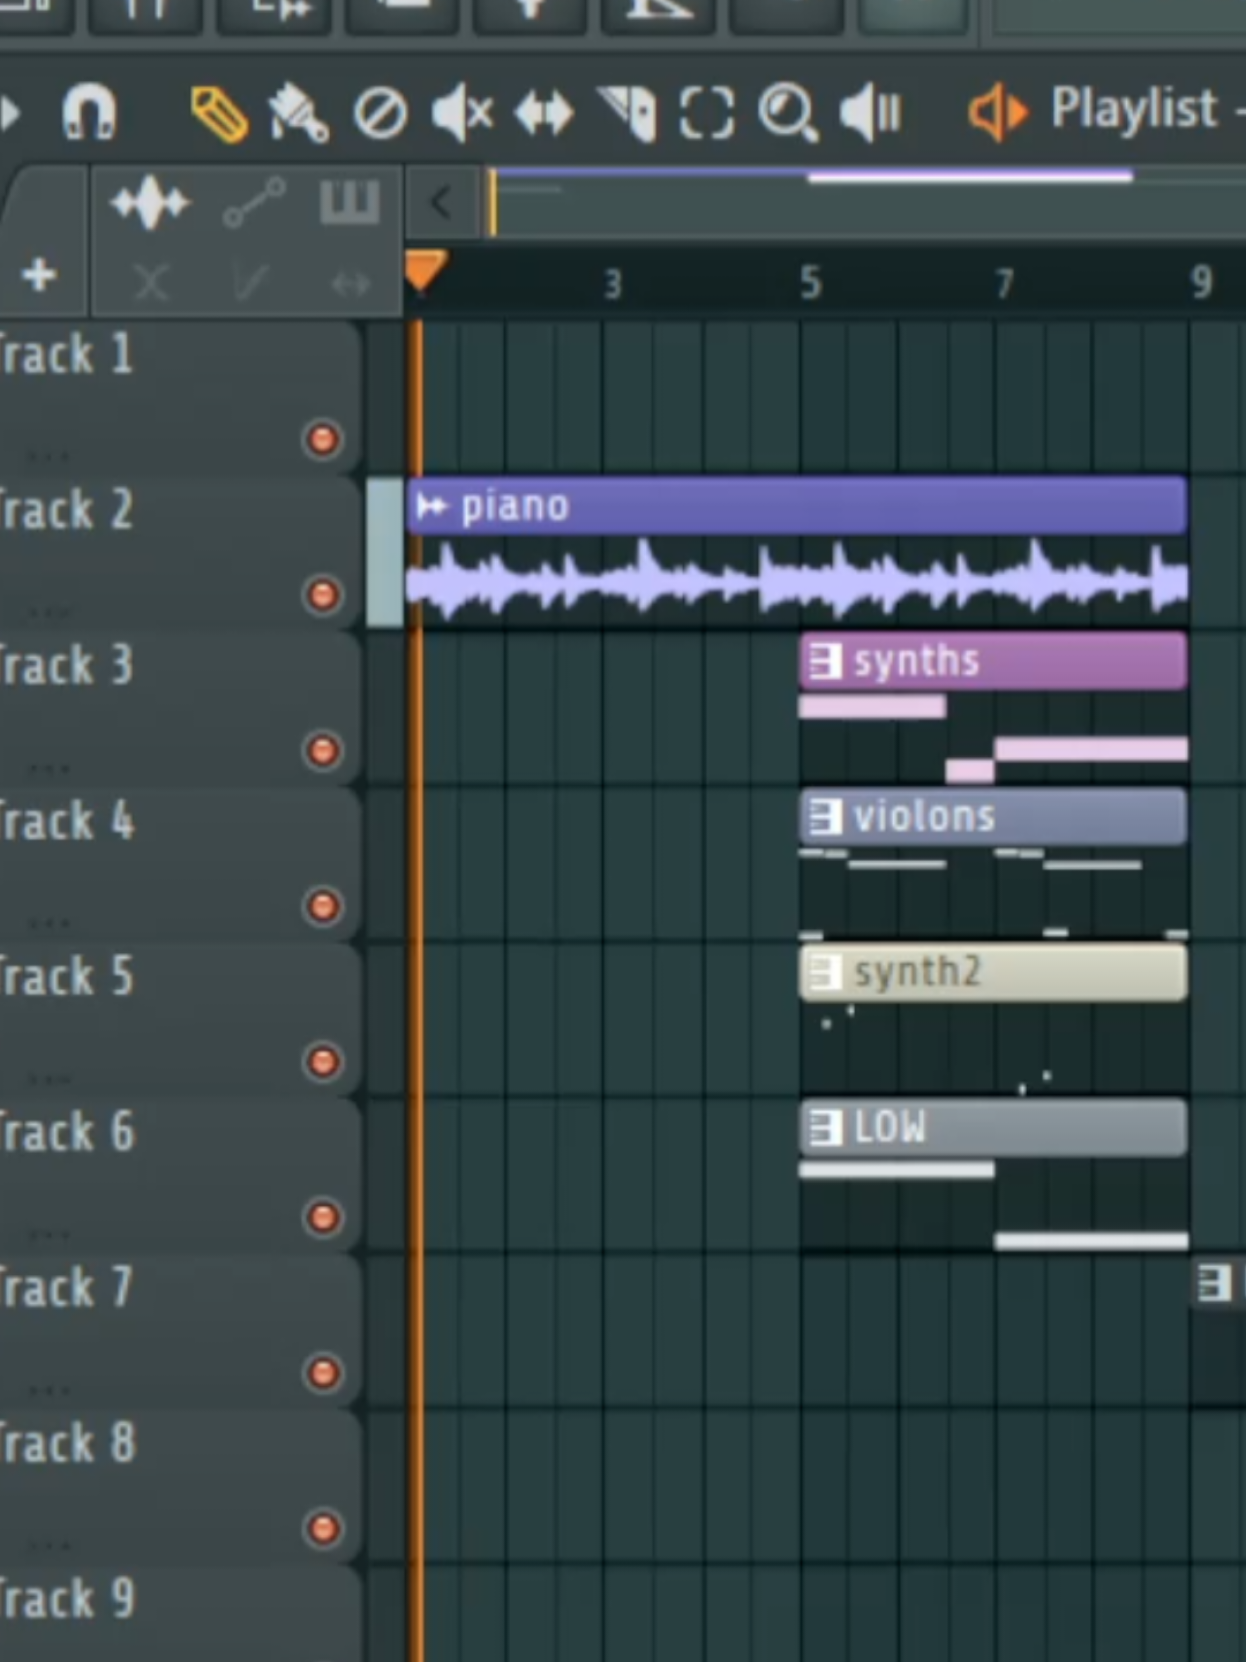1246x1662 pixels.
Task: Open the synth2 clip menu icon
Action: click(x=825, y=972)
